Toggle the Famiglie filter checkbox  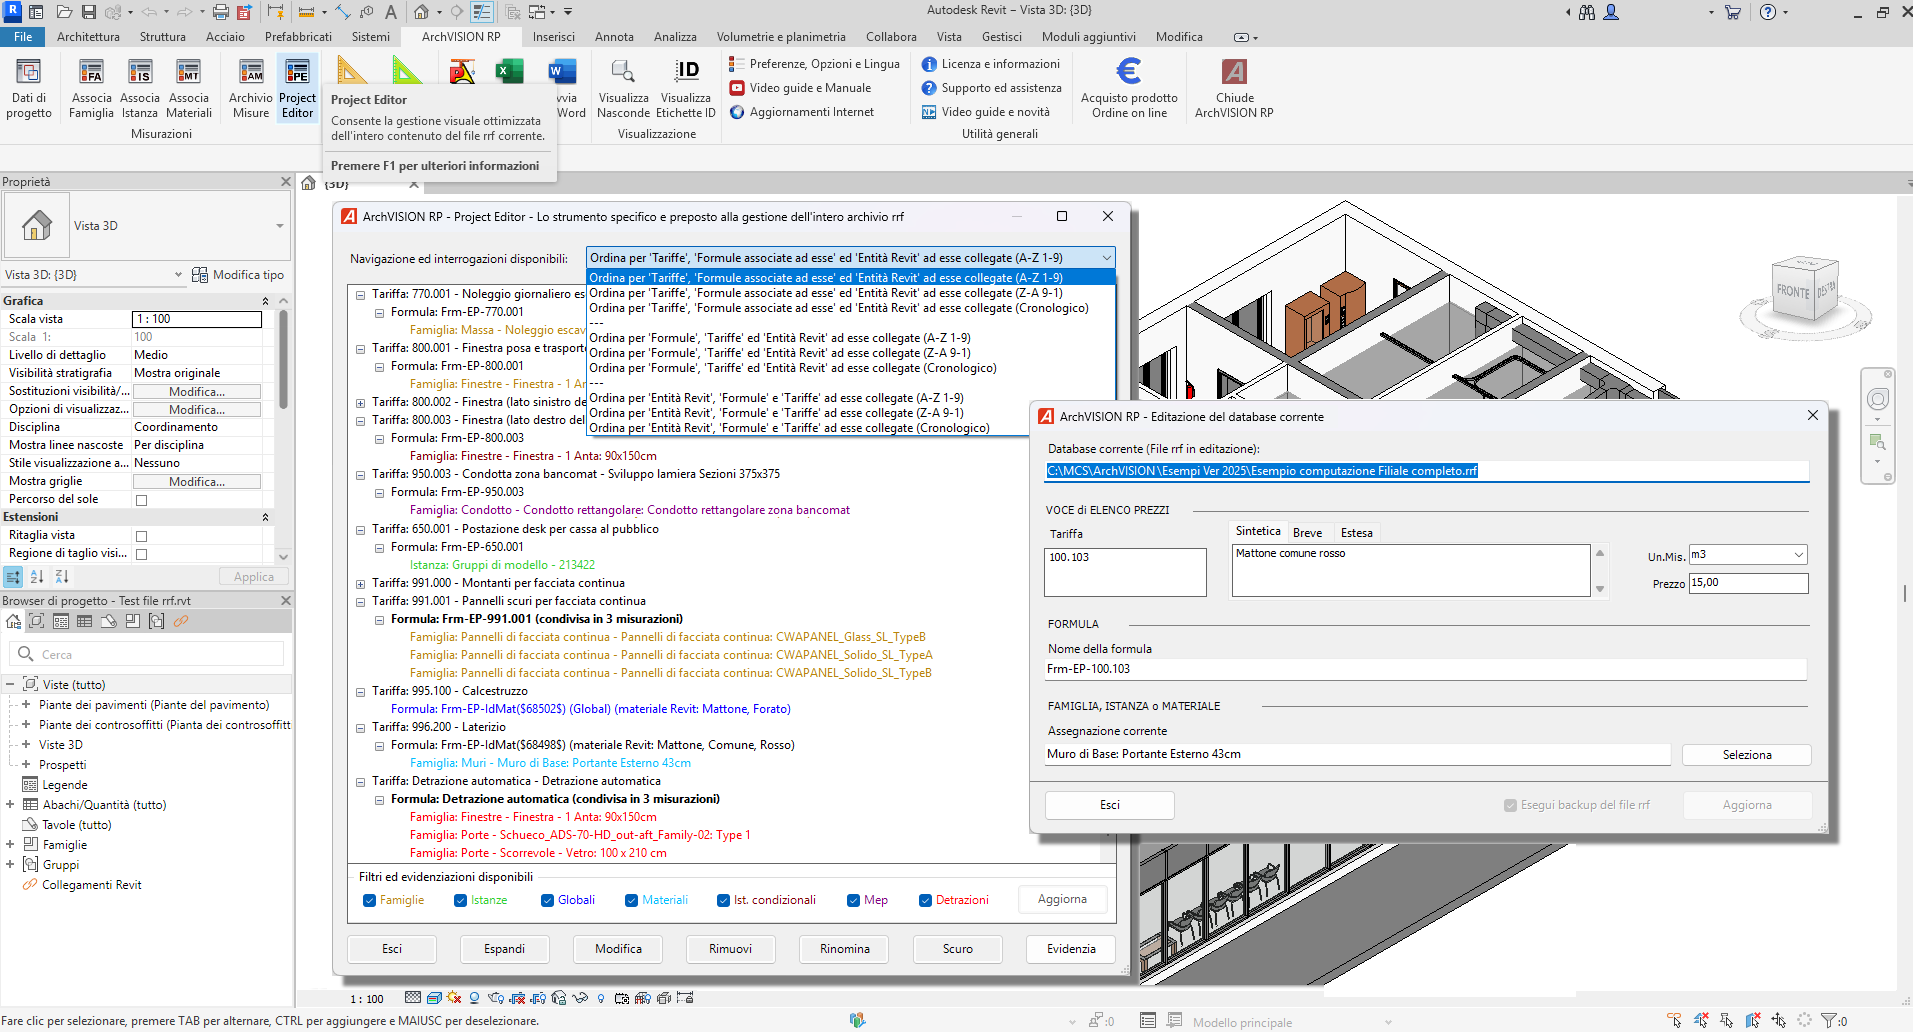[x=370, y=900]
